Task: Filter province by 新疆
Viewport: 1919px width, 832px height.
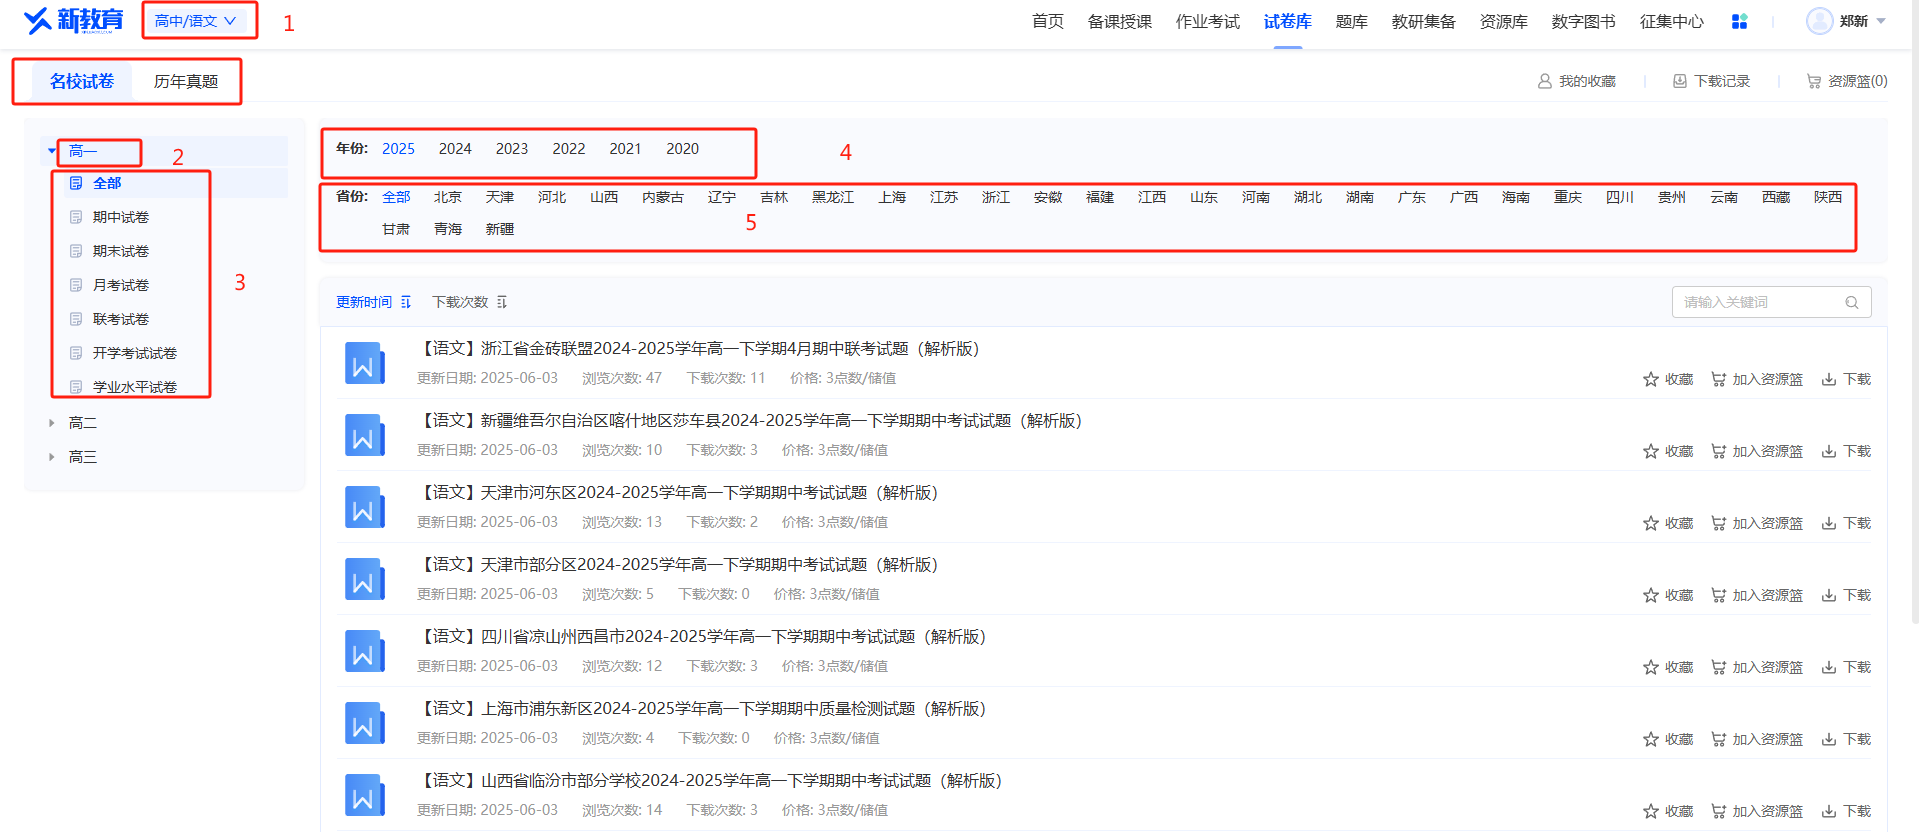Action: point(500,229)
